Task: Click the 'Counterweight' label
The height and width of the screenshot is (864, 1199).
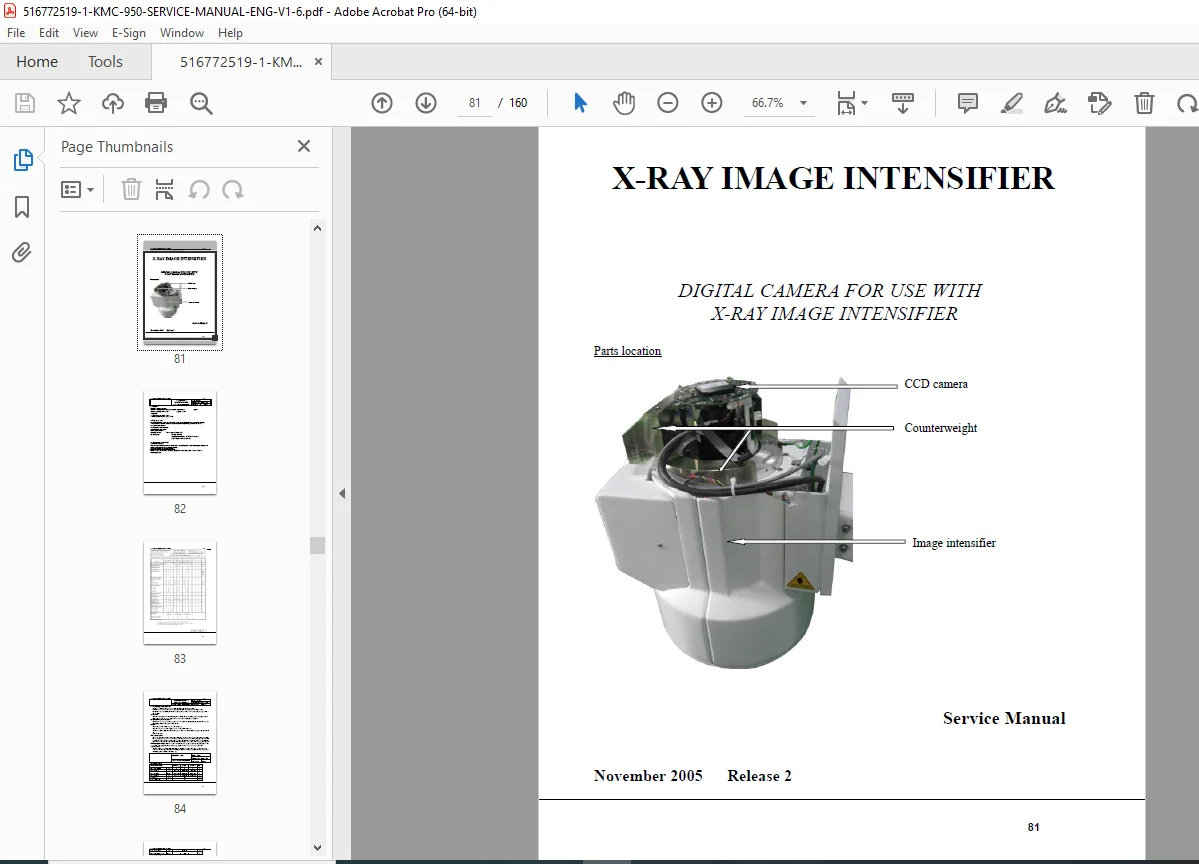Action: coord(941,428)
